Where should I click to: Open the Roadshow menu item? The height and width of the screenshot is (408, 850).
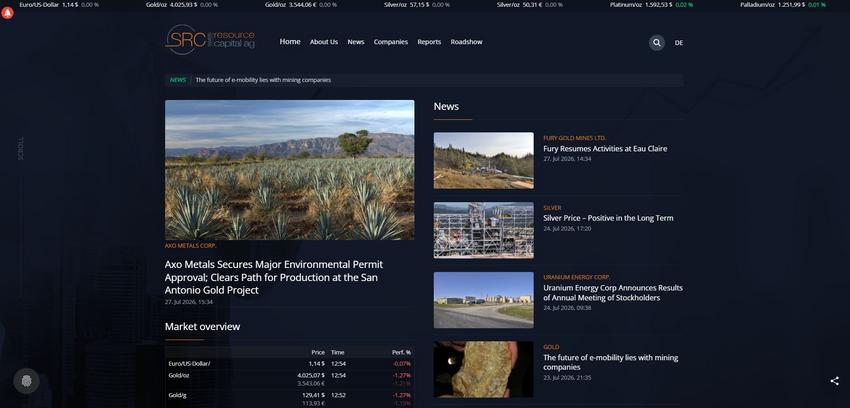(x=466, y=42)
